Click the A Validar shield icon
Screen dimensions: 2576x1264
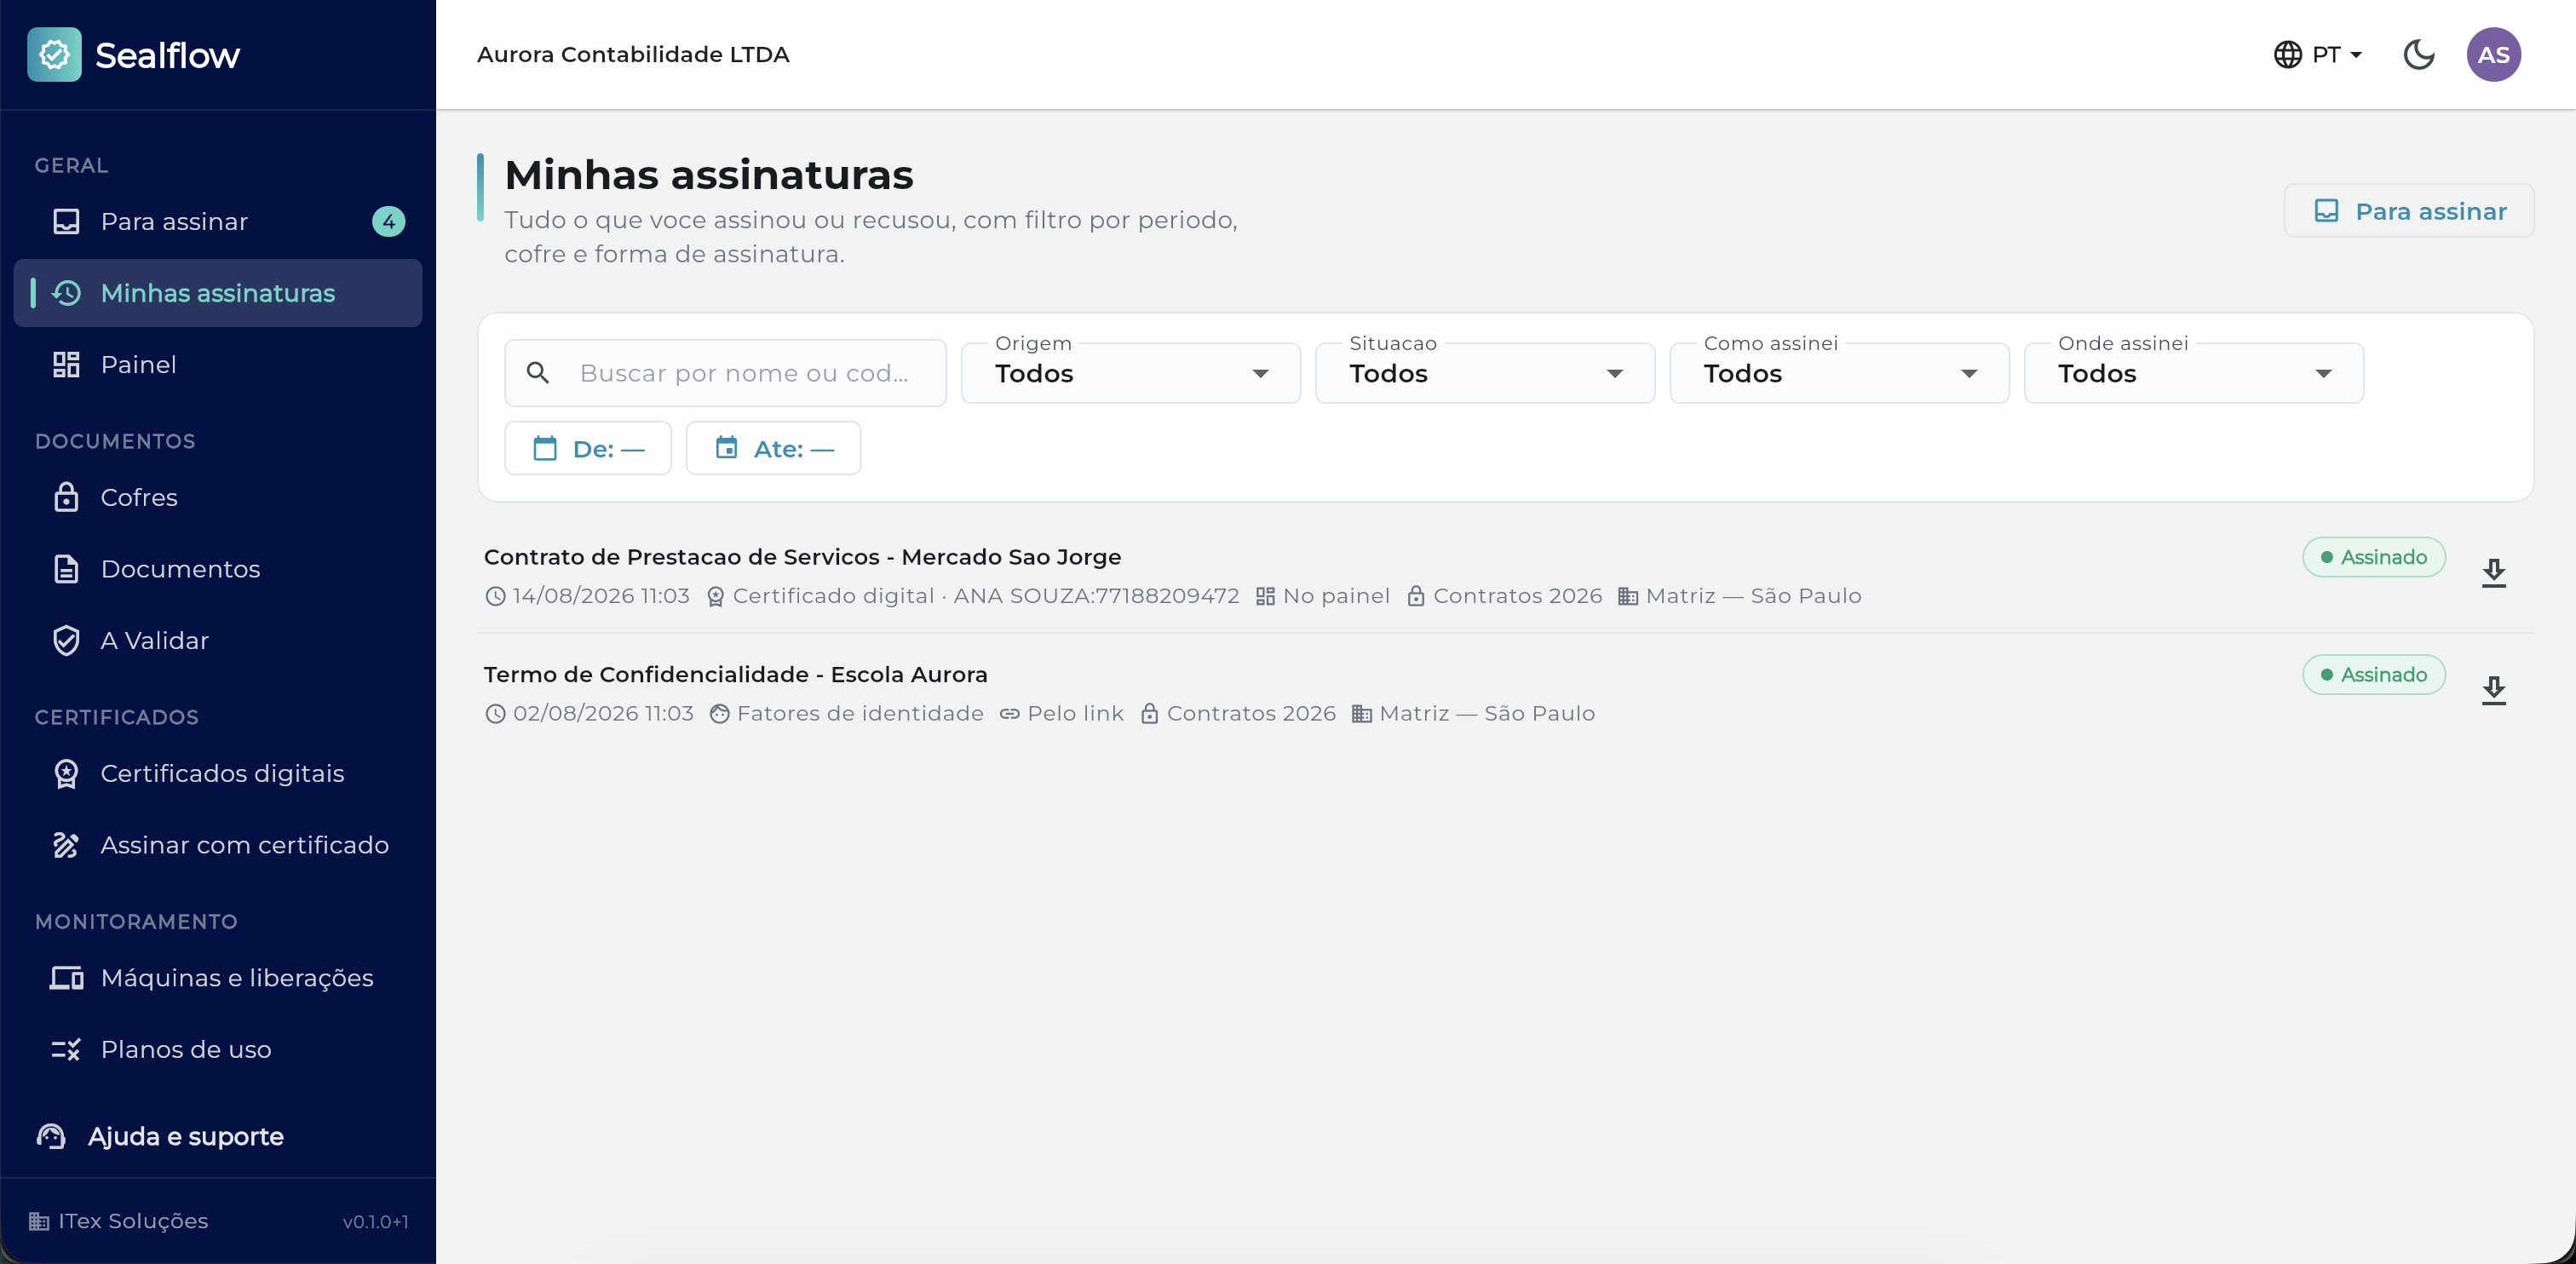66,640
